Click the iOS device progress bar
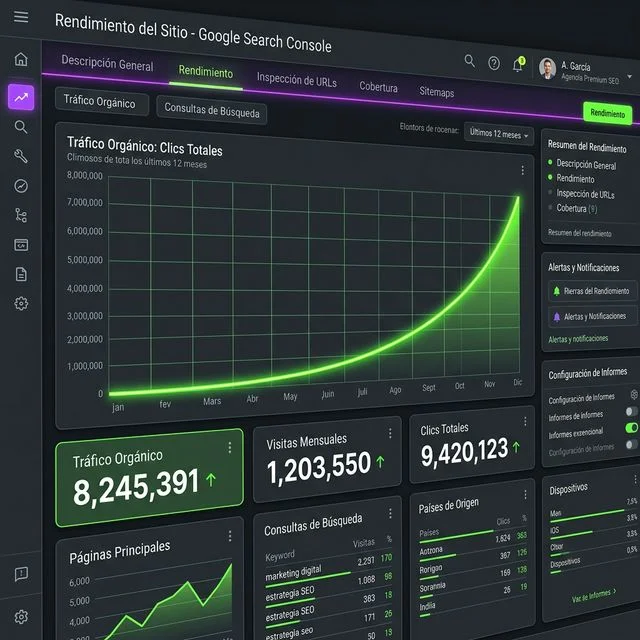Image resolution: width=640 pixels, height=640 pixels. (571, 535)
